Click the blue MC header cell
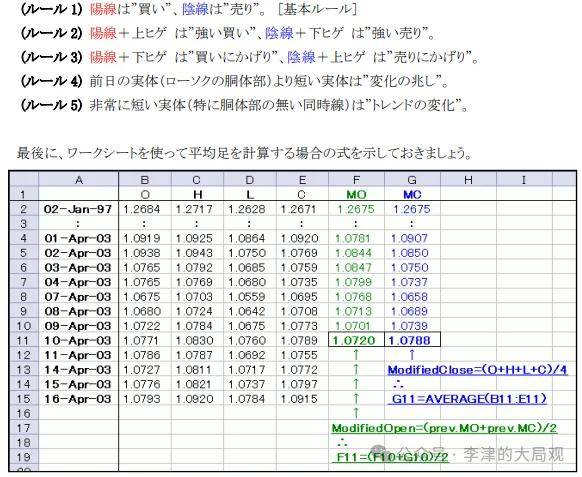The height and width of the screenshot is (477, 582). pyautogui.click(x=412, y=195)
